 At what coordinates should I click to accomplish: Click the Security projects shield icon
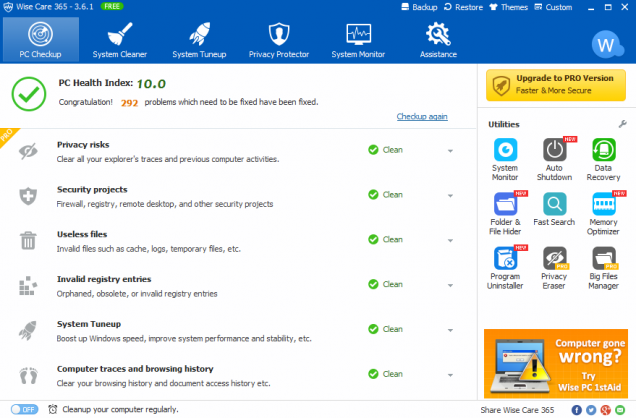click(x=28, y=196)
